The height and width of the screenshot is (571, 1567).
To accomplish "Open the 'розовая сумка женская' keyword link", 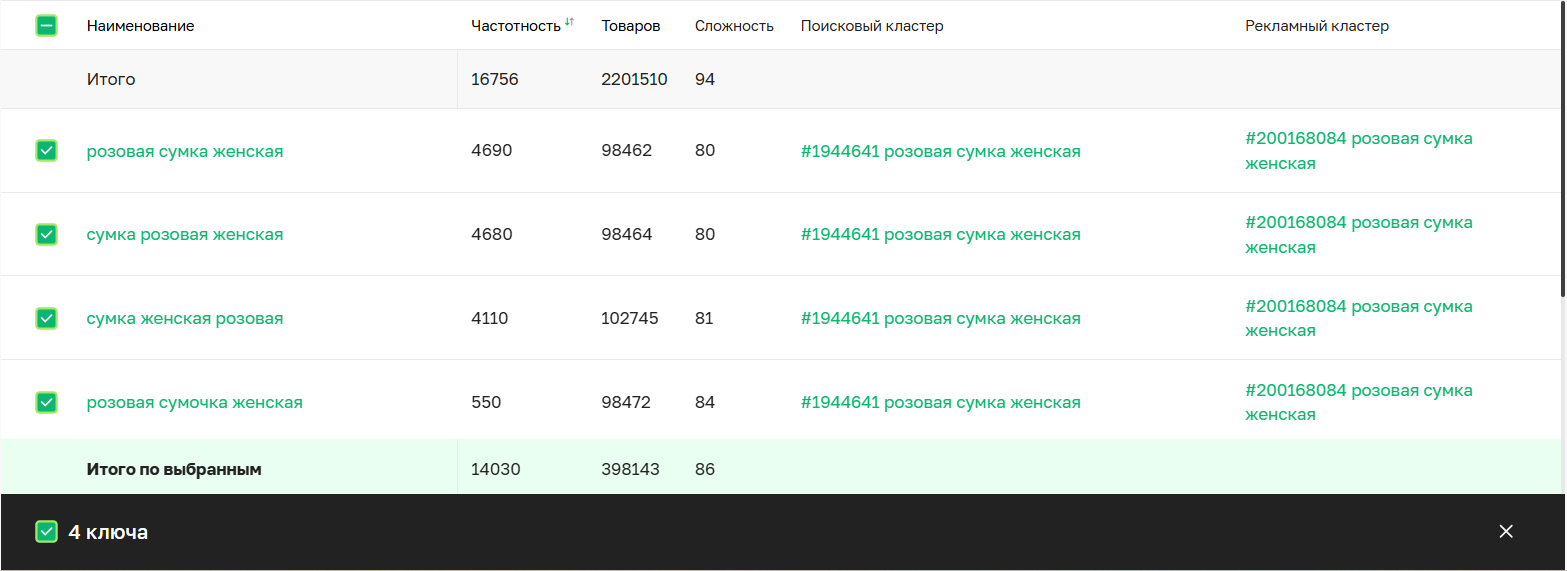I will (x=185, y=151).
